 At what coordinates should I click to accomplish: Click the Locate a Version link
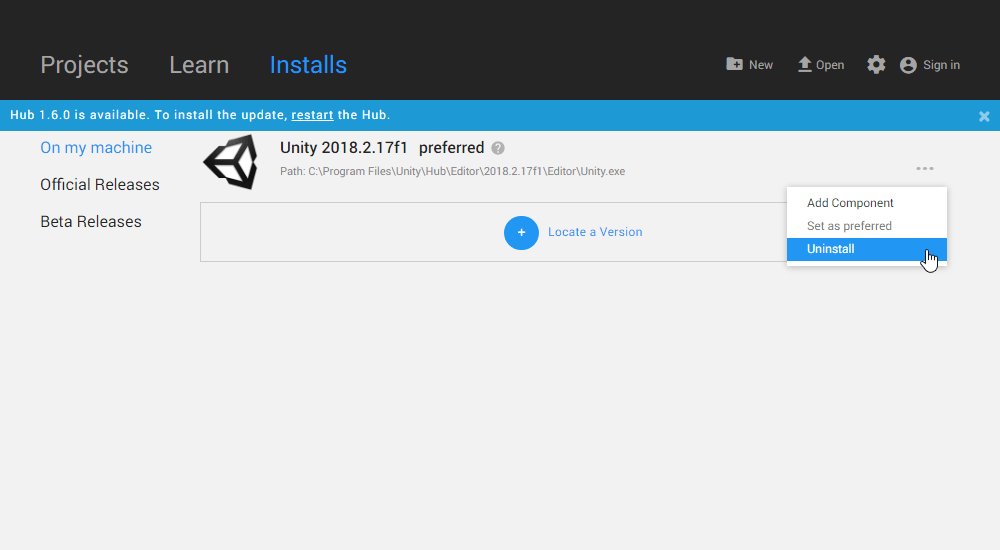point(595,232)
